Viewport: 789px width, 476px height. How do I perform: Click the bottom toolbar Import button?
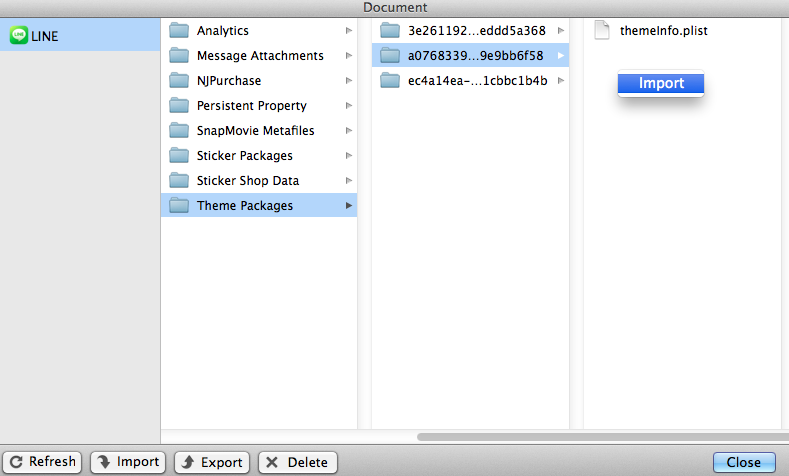tap(128, 462)
